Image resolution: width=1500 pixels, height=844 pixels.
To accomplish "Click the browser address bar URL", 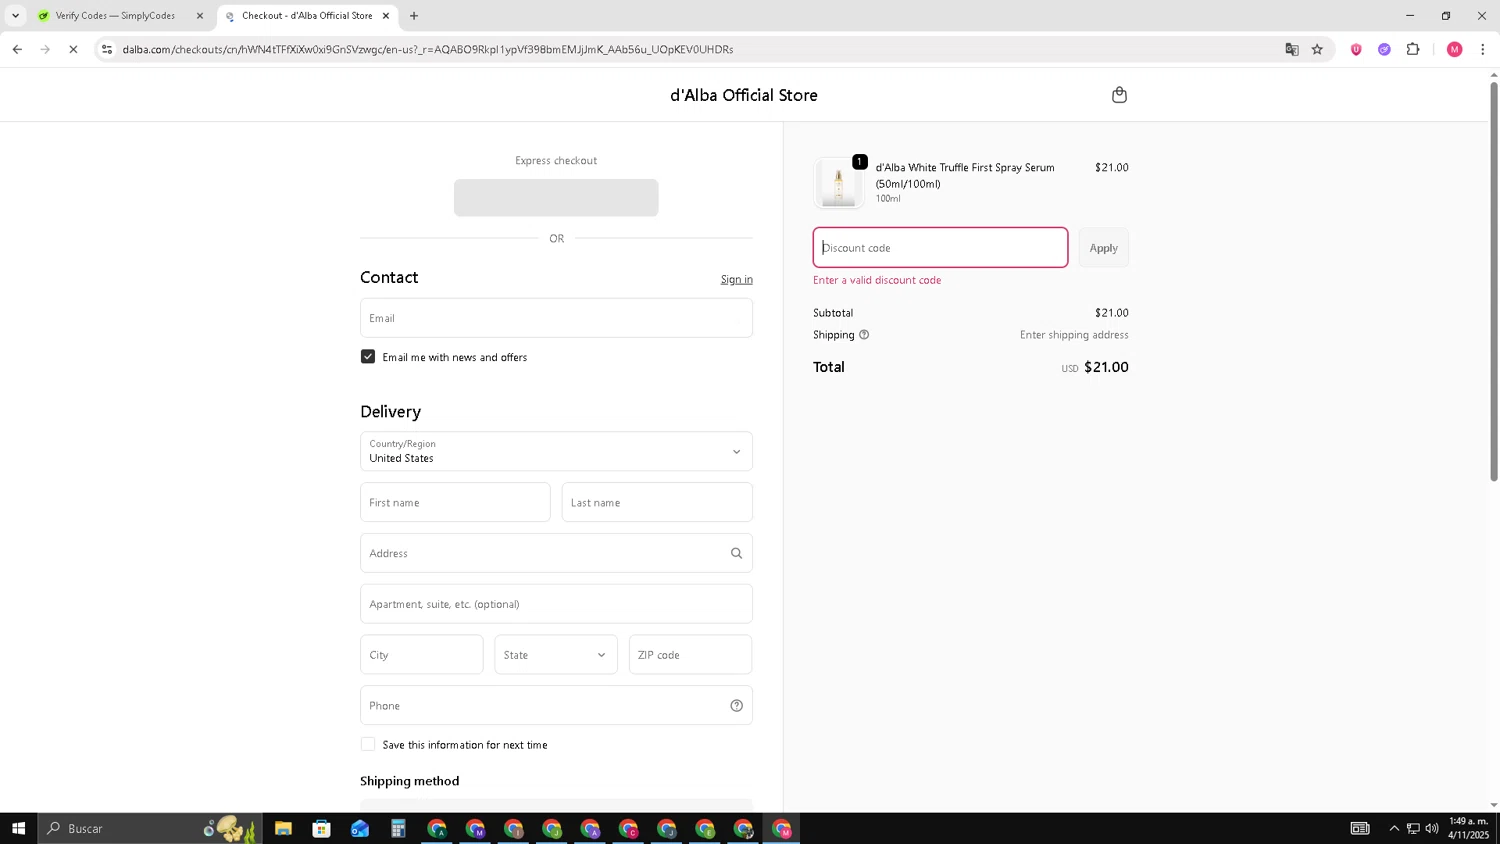I will (428, 49).
